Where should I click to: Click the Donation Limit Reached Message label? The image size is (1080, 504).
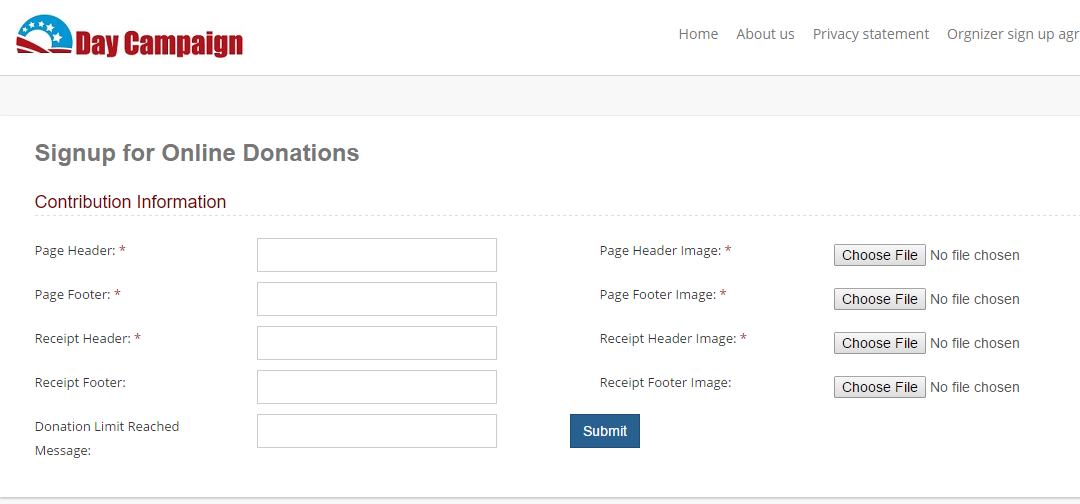[x=107, y=439]
